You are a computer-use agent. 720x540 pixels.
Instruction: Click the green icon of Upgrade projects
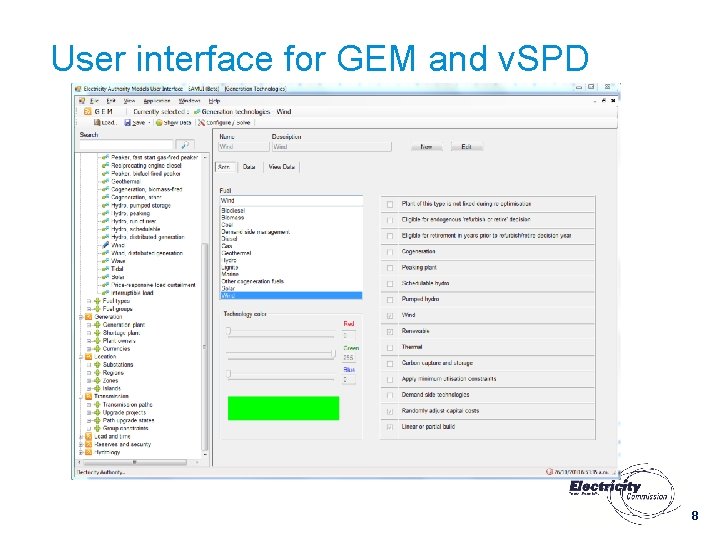[x=97, y=412]
